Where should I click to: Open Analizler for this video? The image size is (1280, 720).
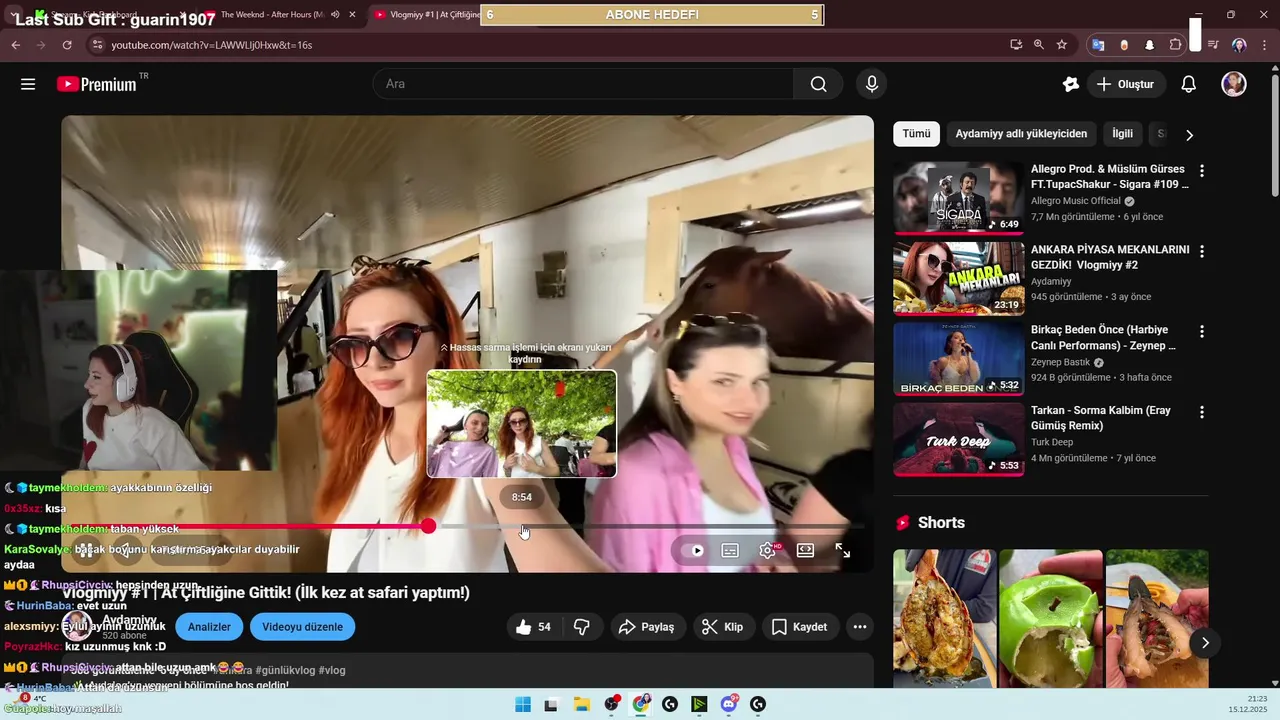coord(209,627)
